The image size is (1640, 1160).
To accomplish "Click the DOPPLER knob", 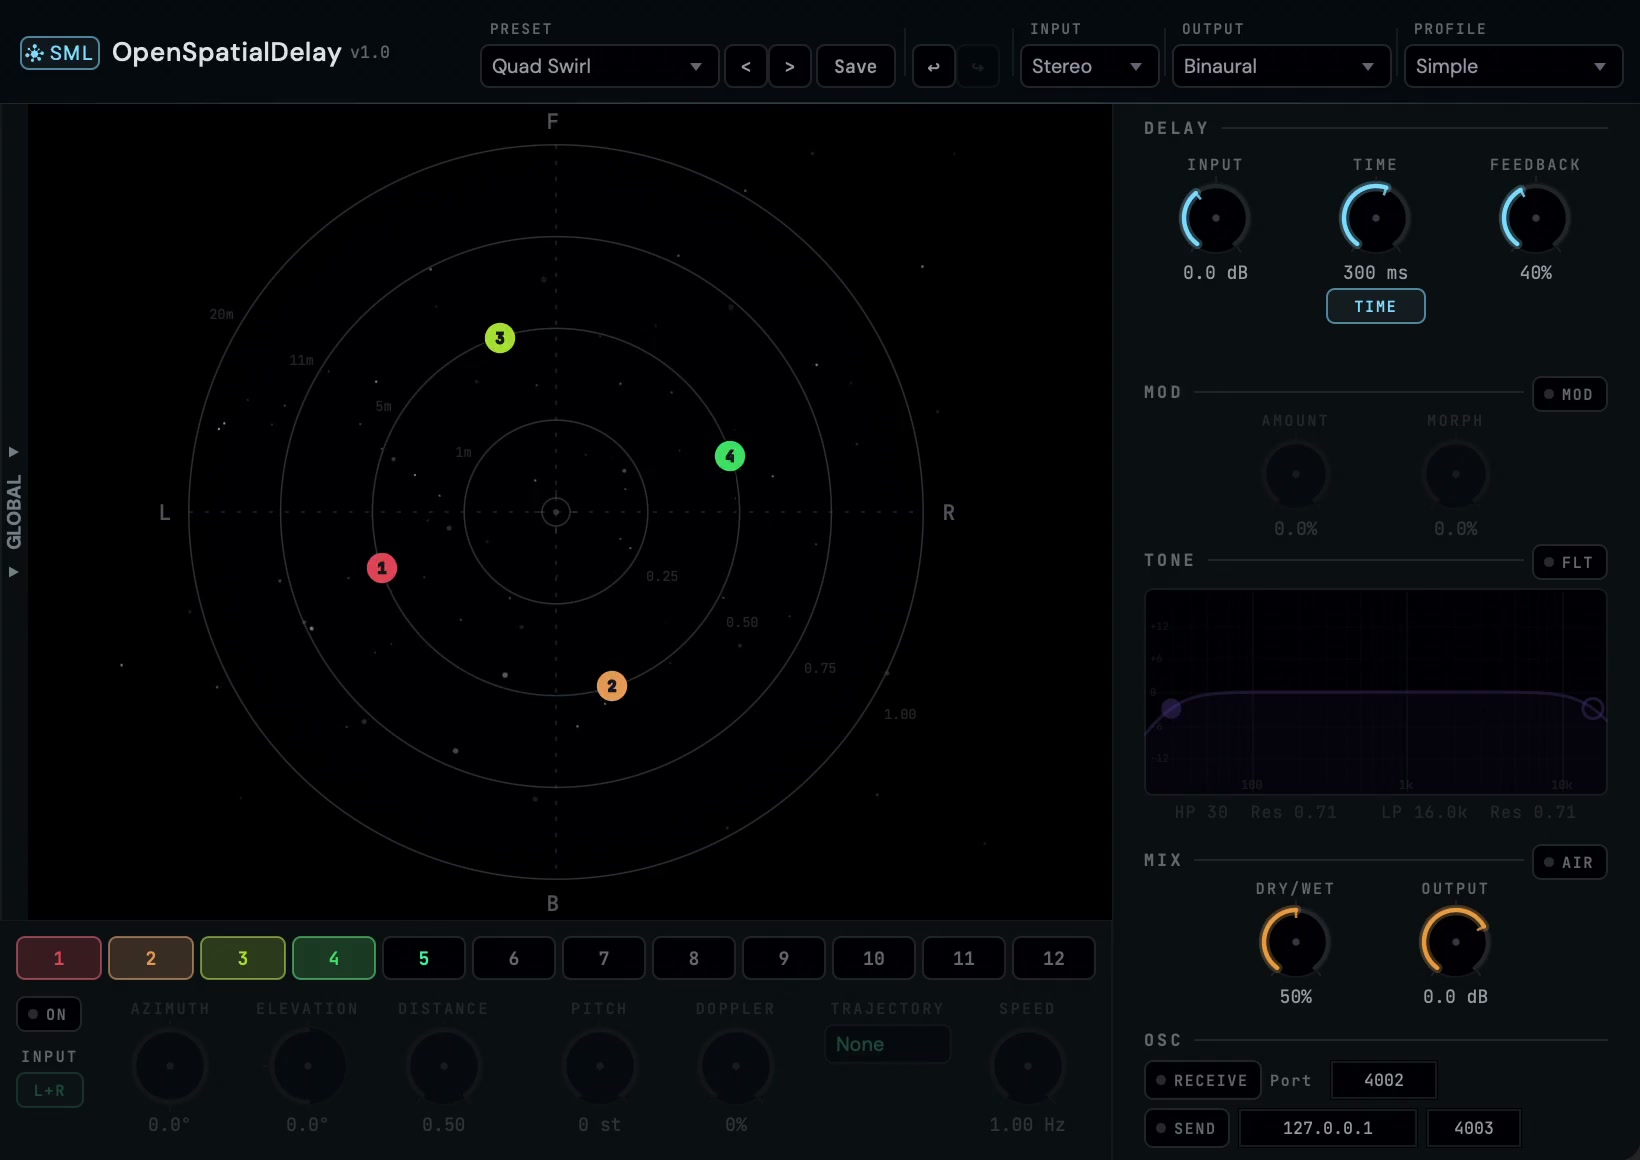I will pos(736,1066).
